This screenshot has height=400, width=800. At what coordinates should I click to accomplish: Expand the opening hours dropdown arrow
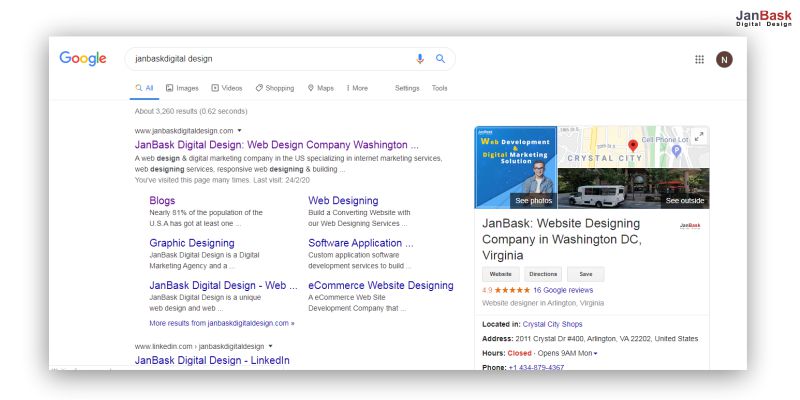tap(595, 354)
